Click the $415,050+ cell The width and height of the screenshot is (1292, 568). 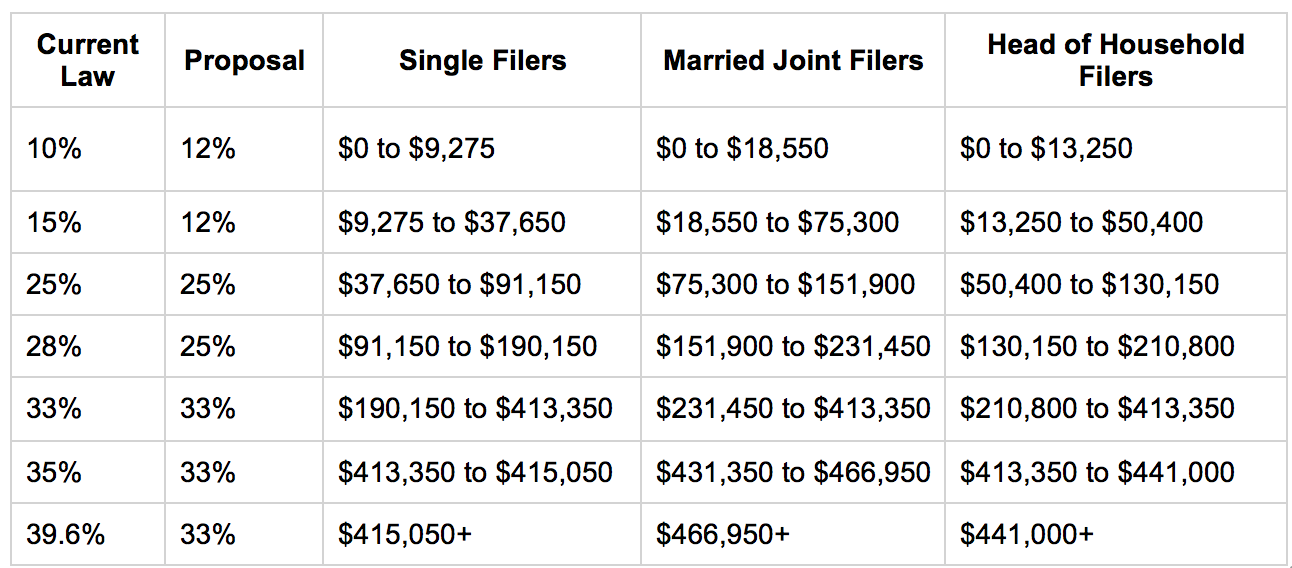(x=482, y=534)
